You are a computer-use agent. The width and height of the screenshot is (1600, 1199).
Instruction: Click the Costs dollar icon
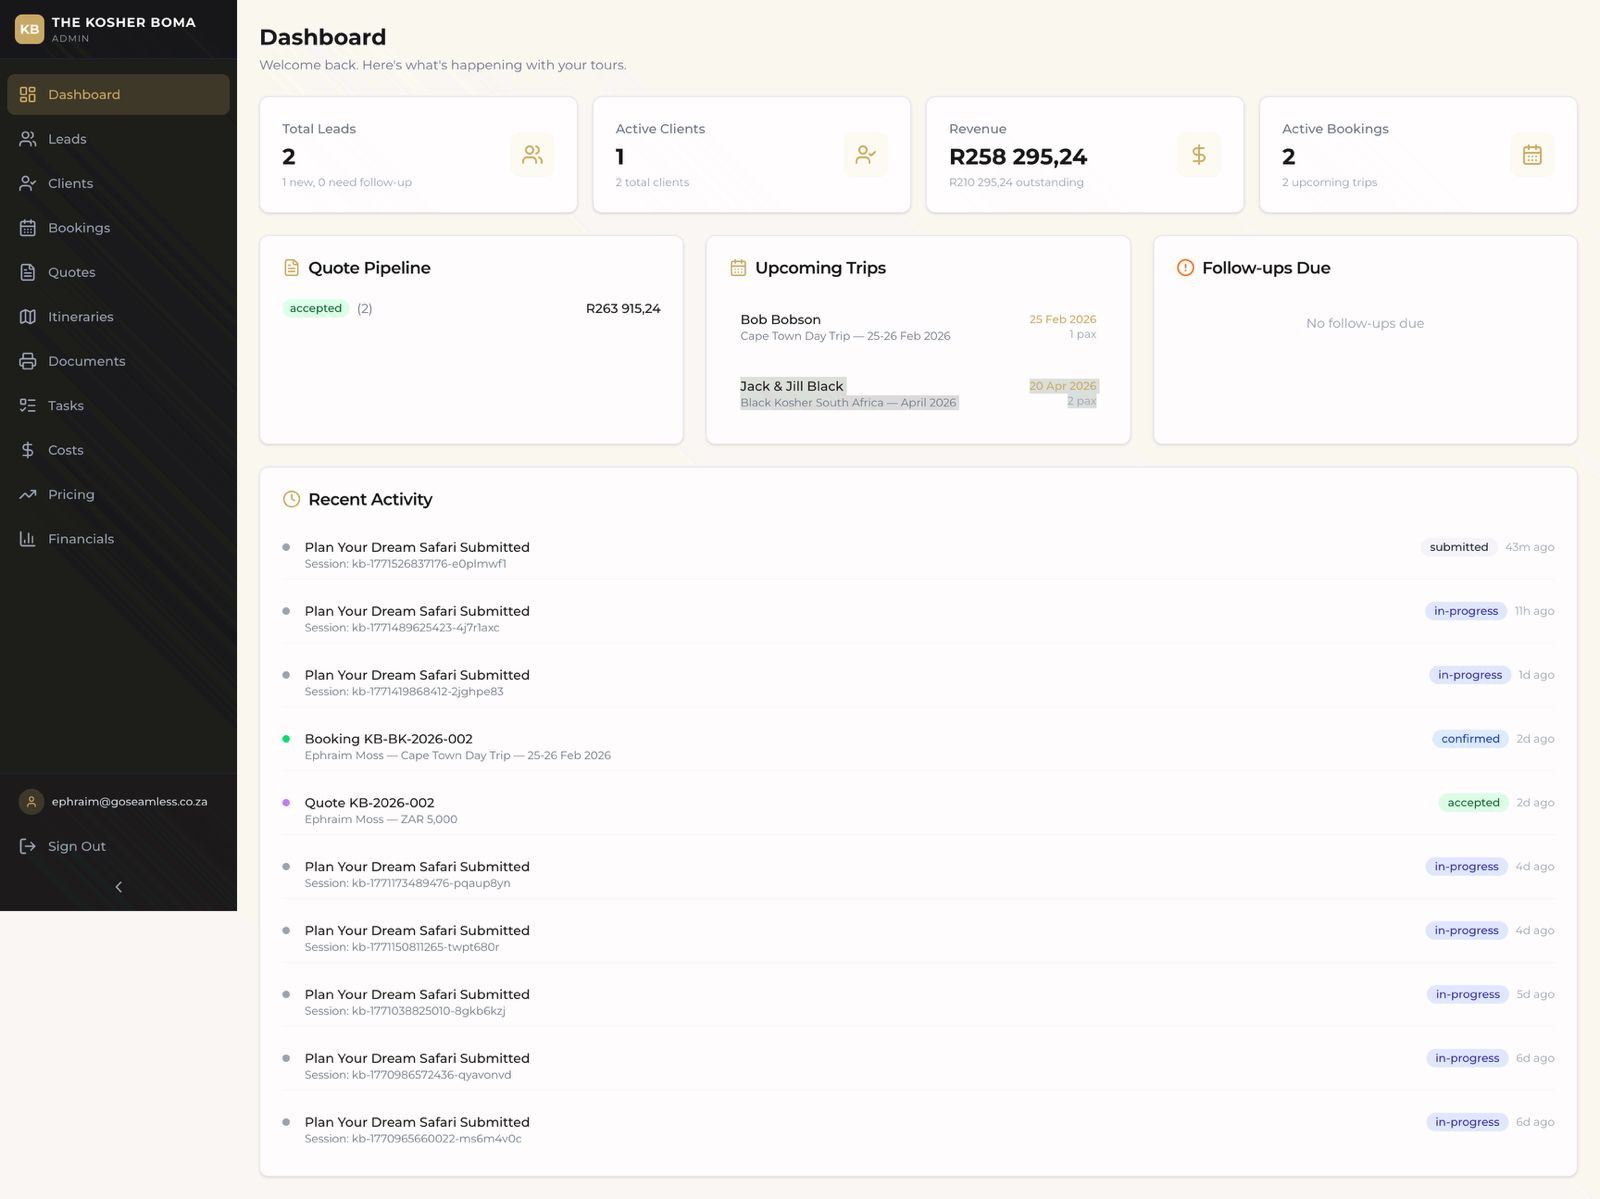click(x=27, y=450)
